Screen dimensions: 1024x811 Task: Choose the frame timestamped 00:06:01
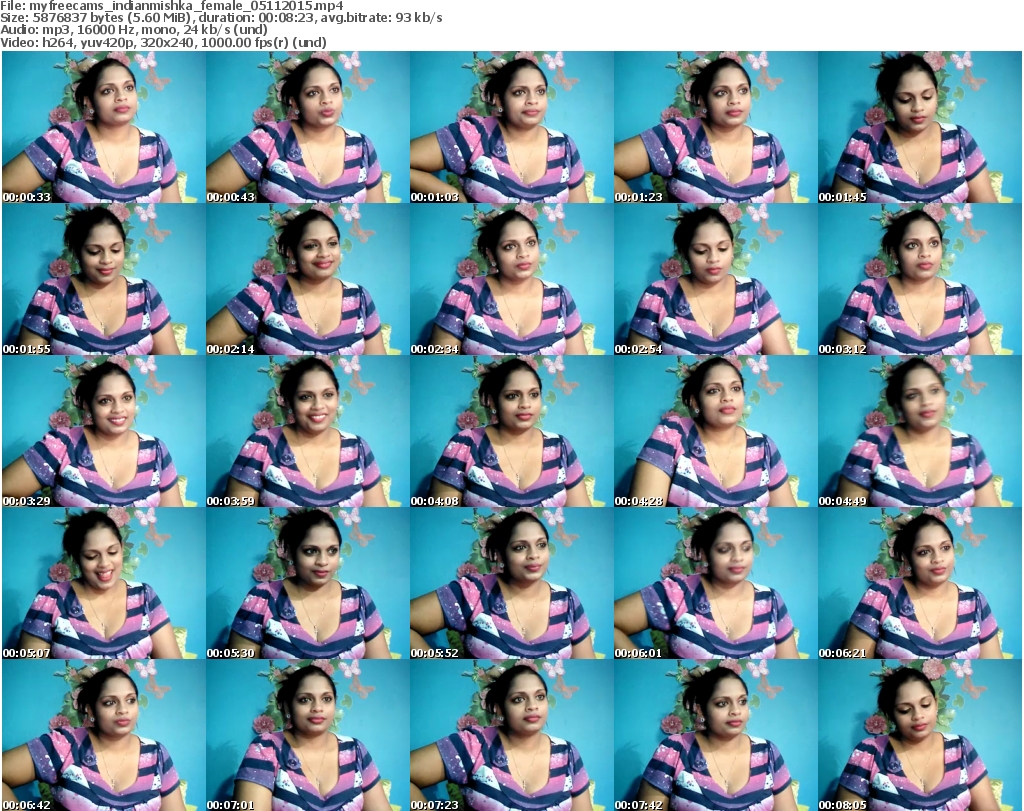715,583
